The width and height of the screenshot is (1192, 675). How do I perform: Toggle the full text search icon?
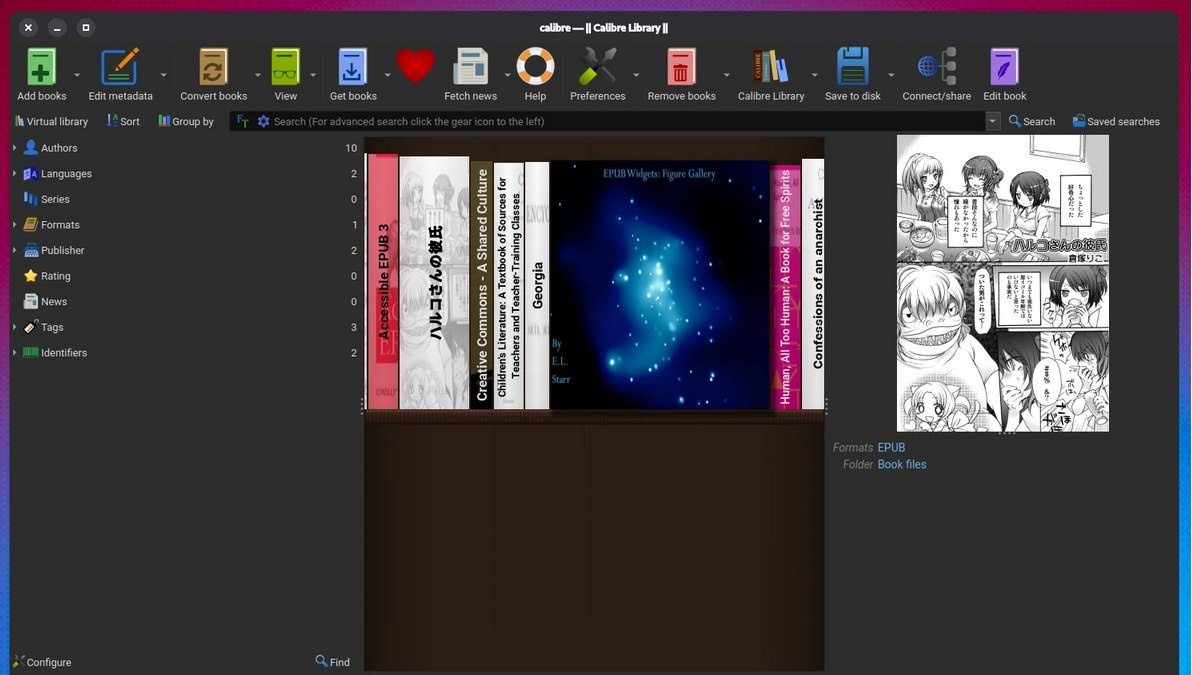[x=243, y=121]
